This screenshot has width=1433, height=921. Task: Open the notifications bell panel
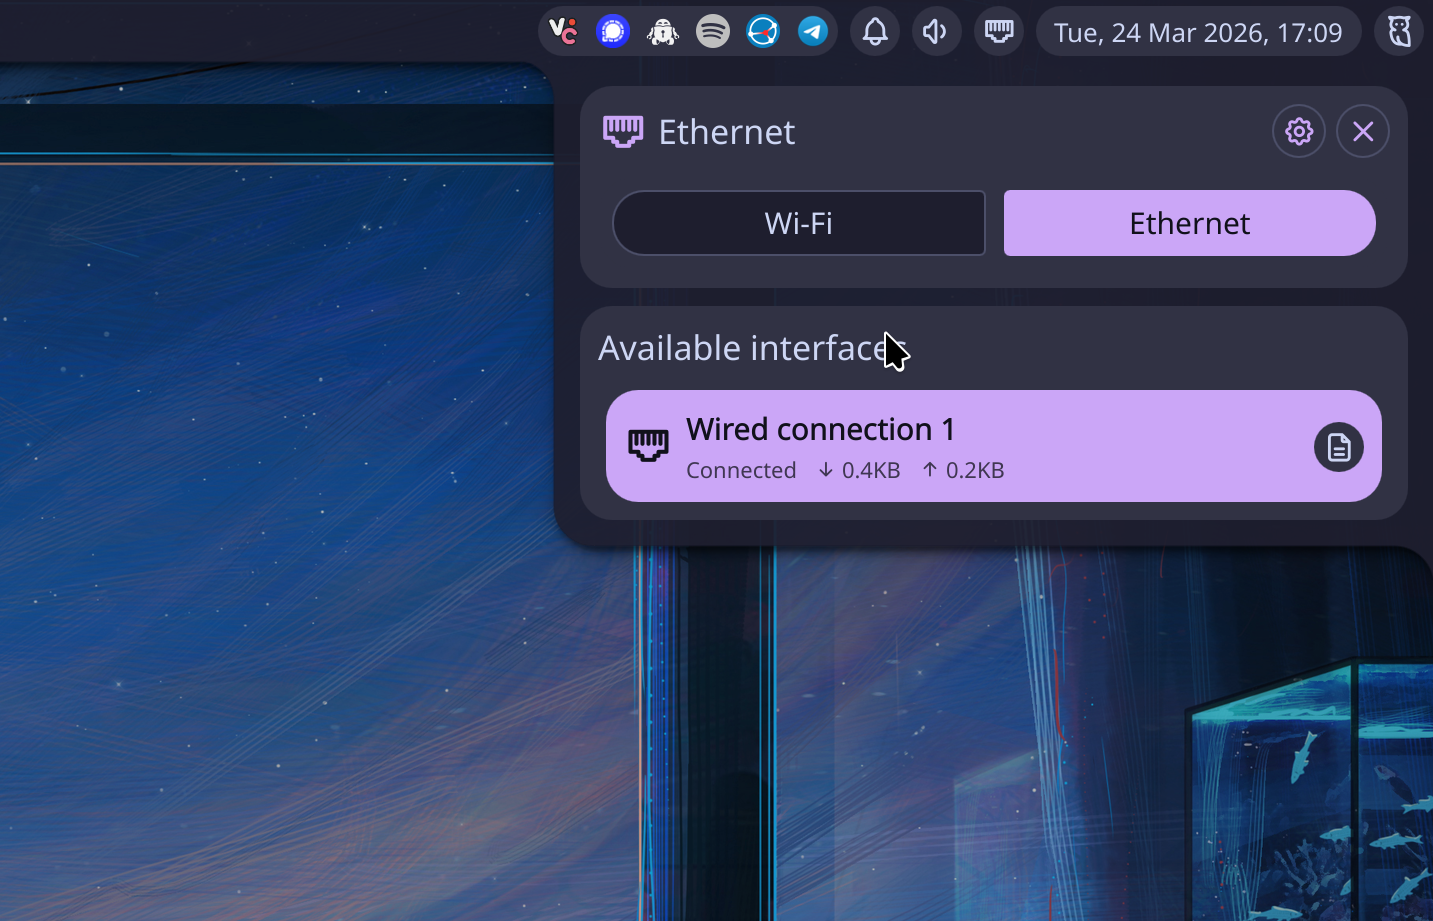coord(874,31)
